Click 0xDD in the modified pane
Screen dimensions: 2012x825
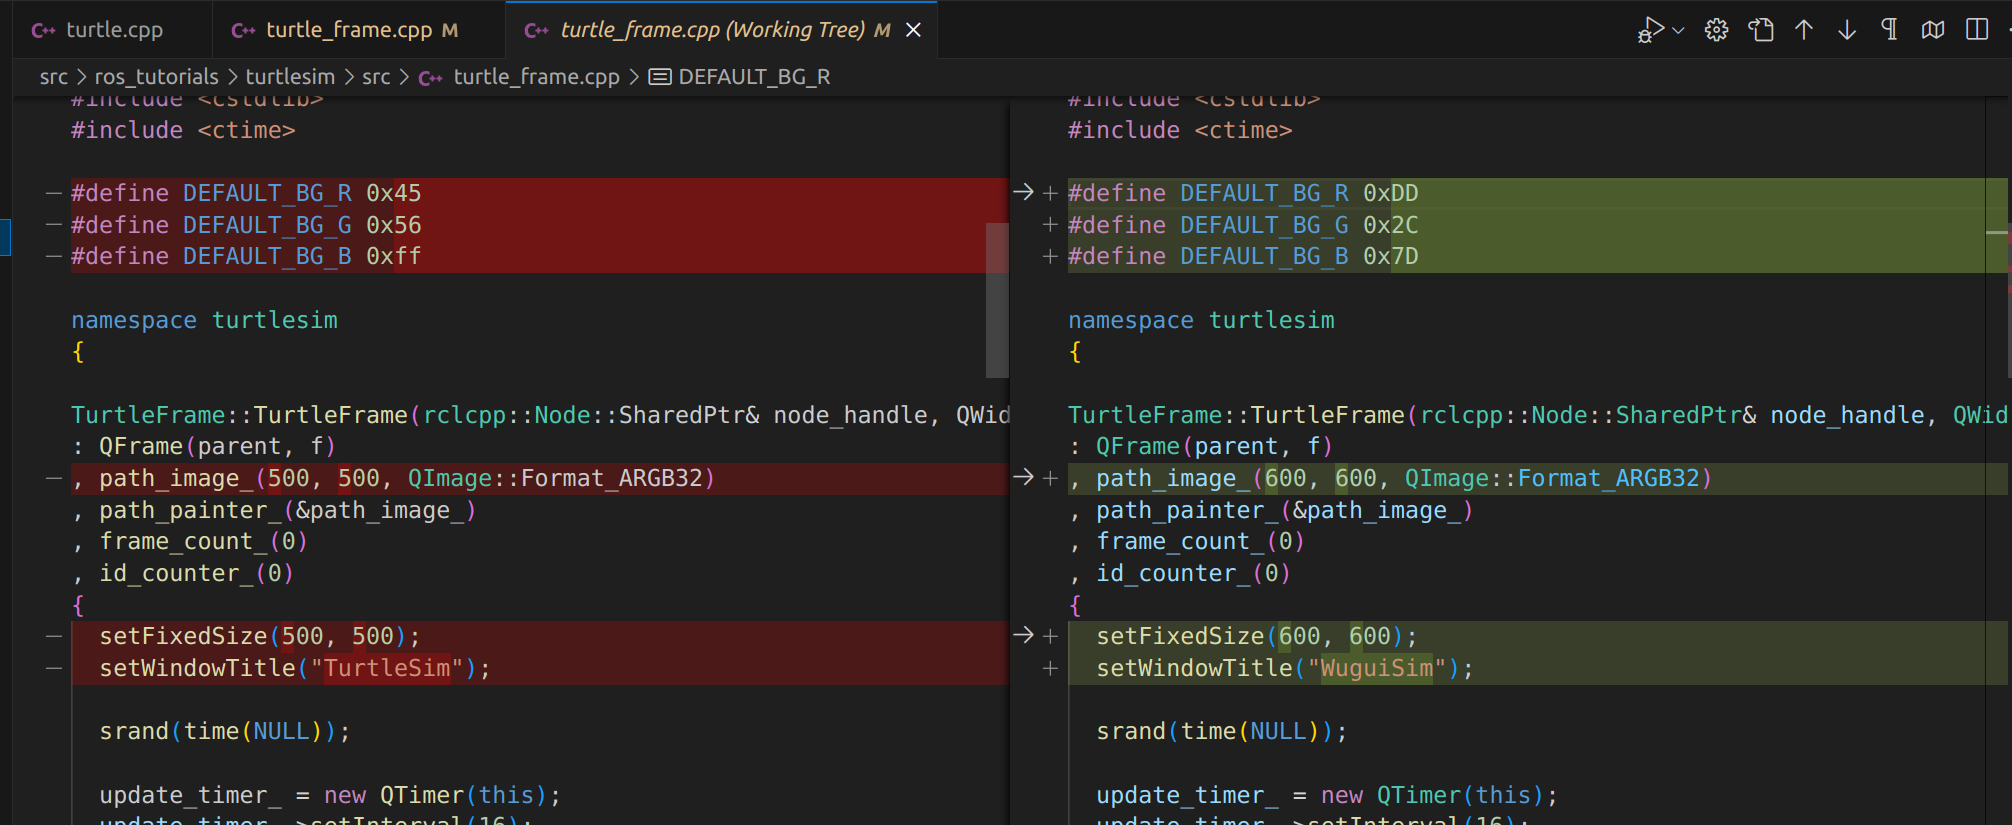click(1390, 193)
